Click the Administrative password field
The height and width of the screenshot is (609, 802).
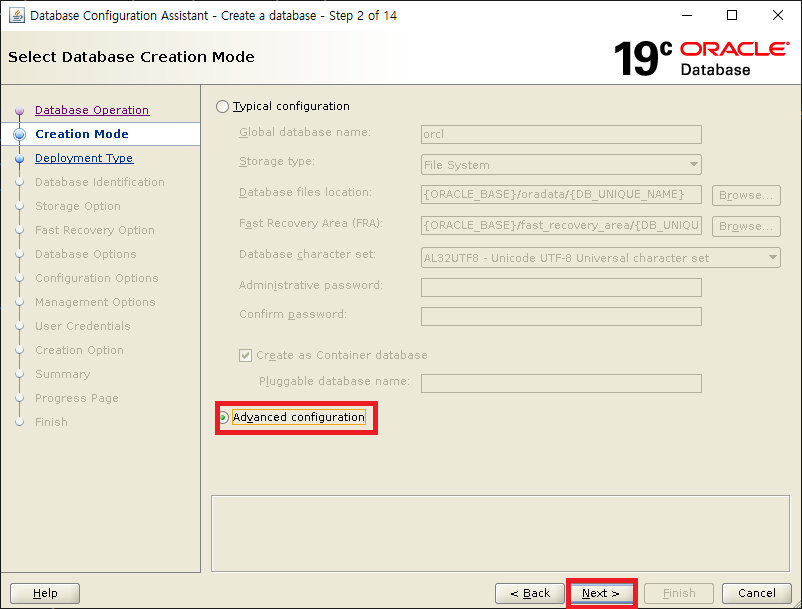(561, 287)
